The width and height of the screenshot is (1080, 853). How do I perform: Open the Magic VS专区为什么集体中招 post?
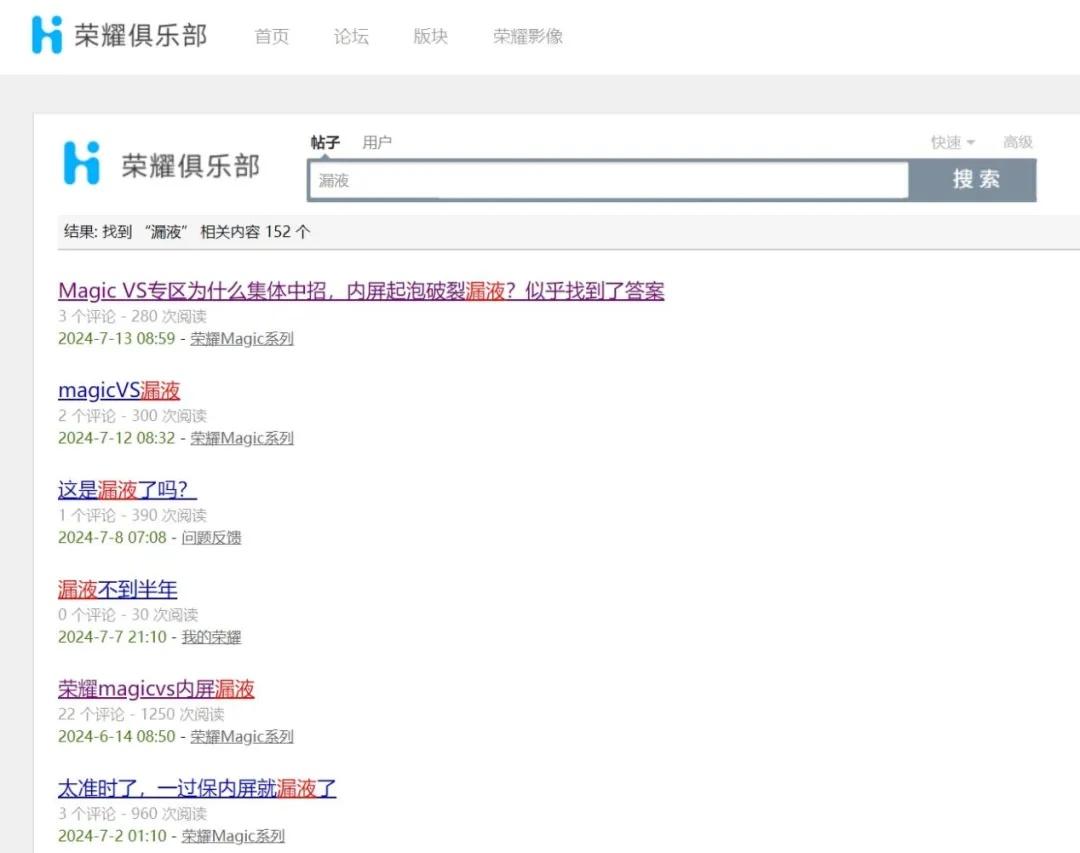(x=361, y=291)
